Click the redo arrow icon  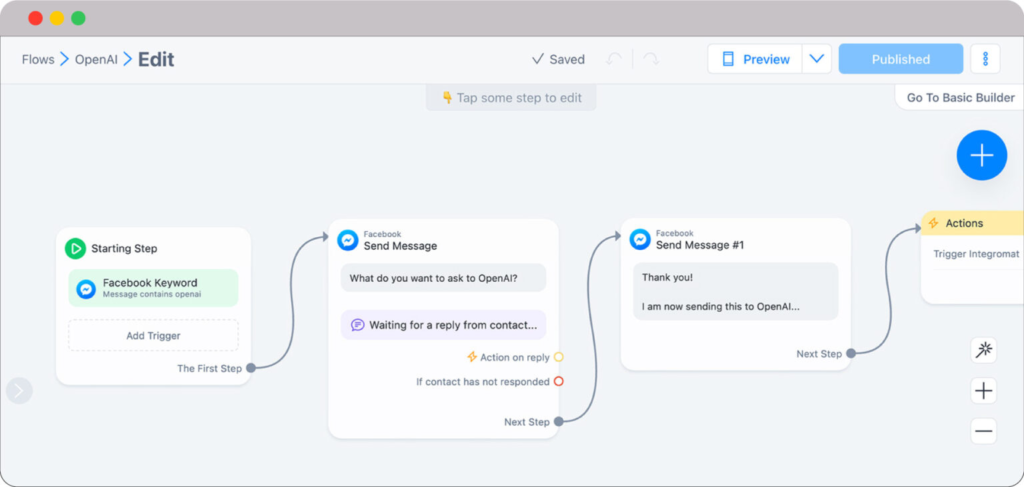click(651, 59)
